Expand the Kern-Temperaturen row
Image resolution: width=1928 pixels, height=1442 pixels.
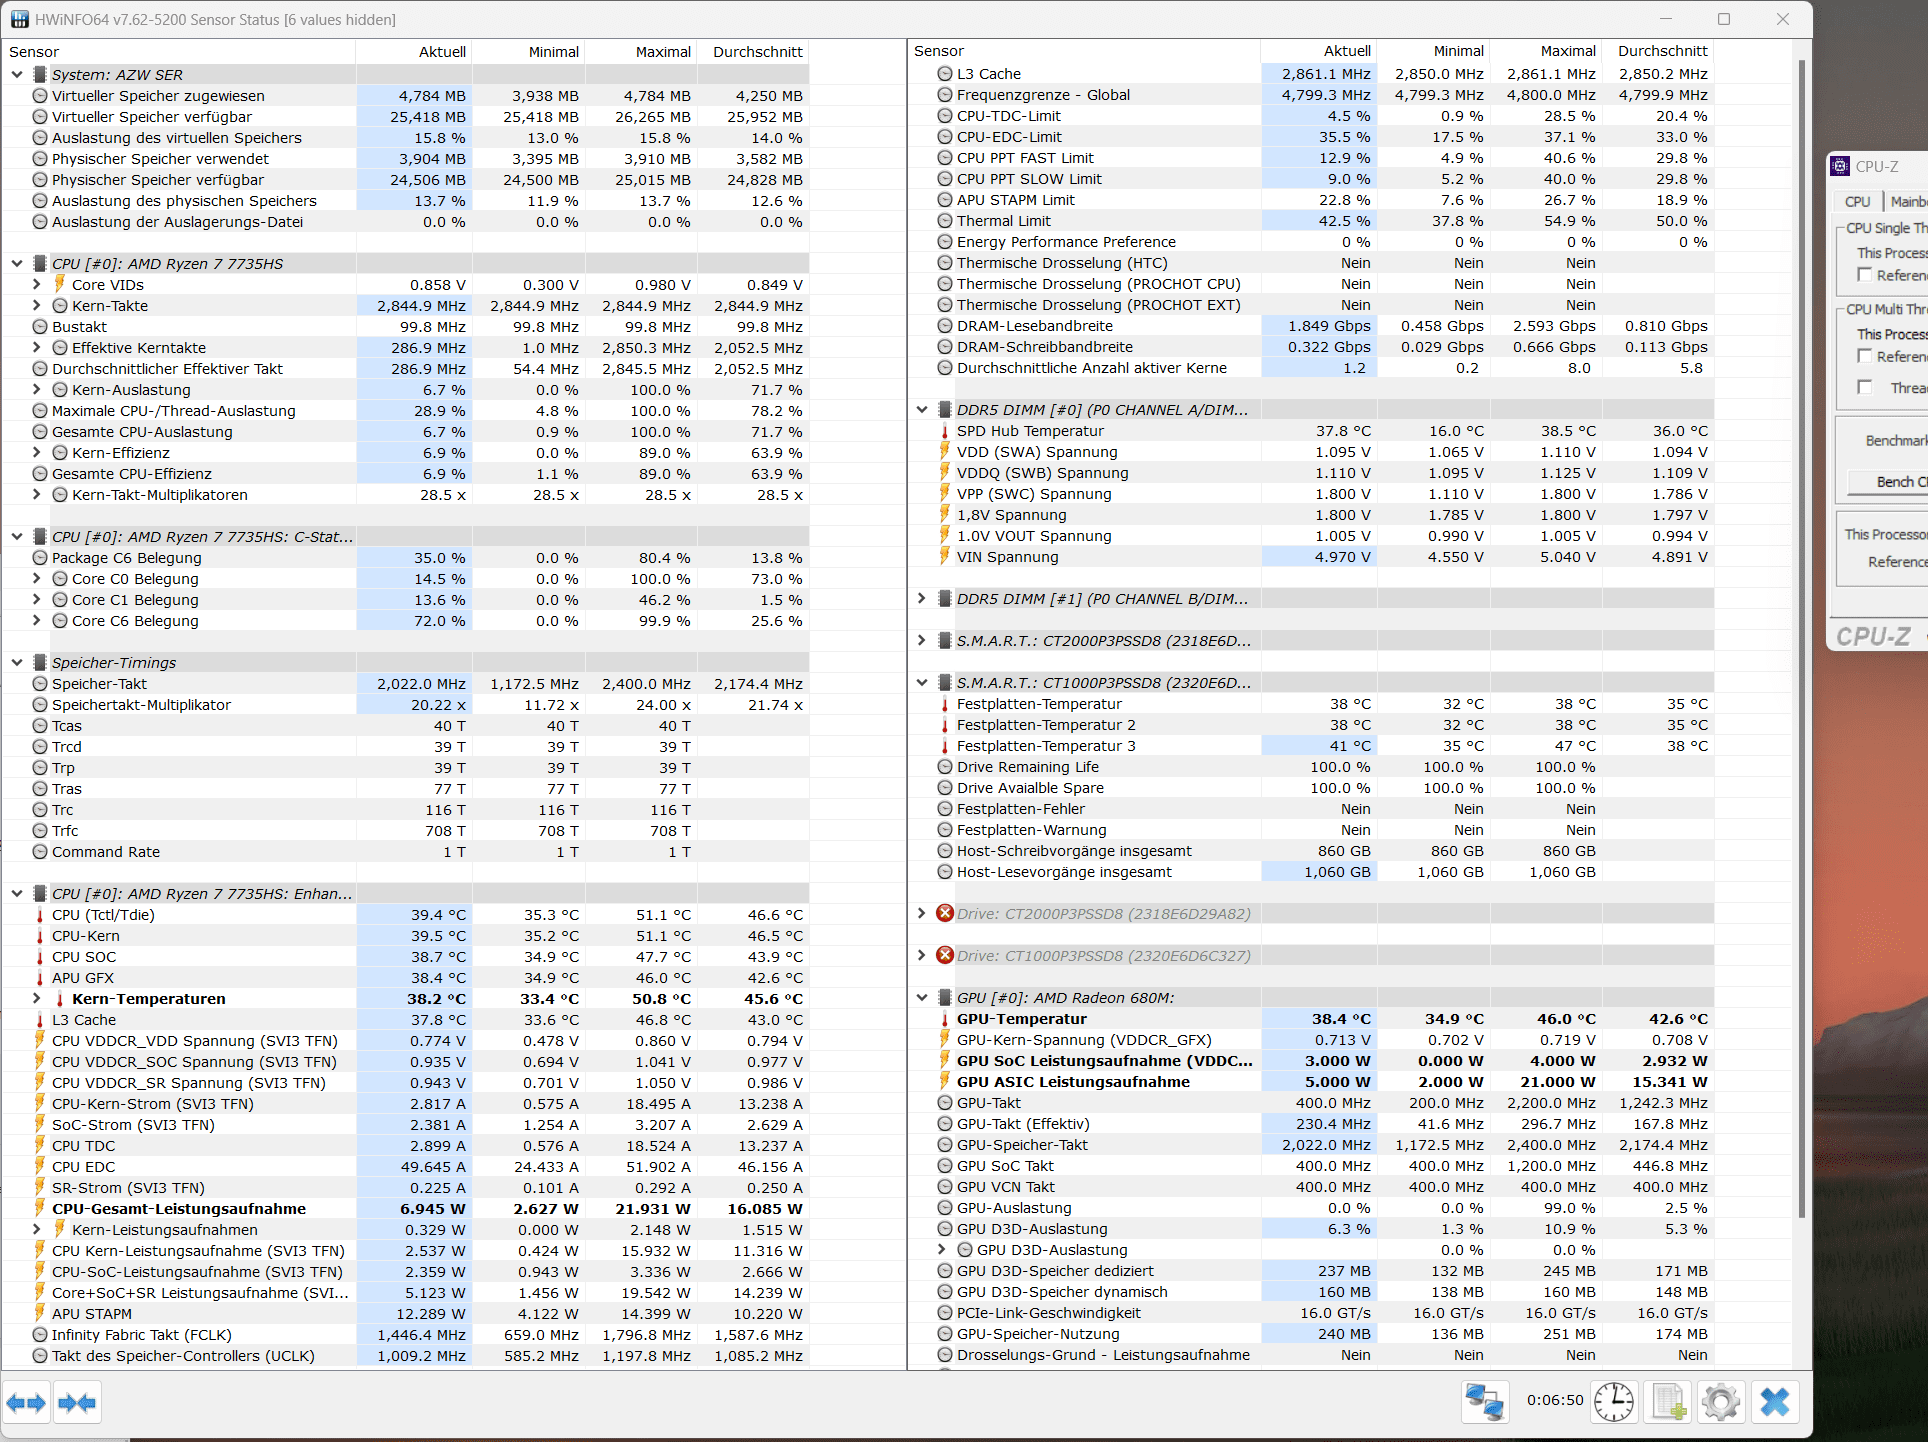point(37,999)
